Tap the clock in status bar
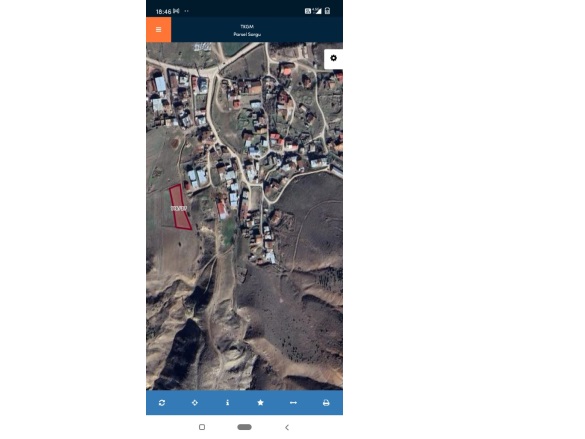The image size is (585, 439). pos(163,12)
